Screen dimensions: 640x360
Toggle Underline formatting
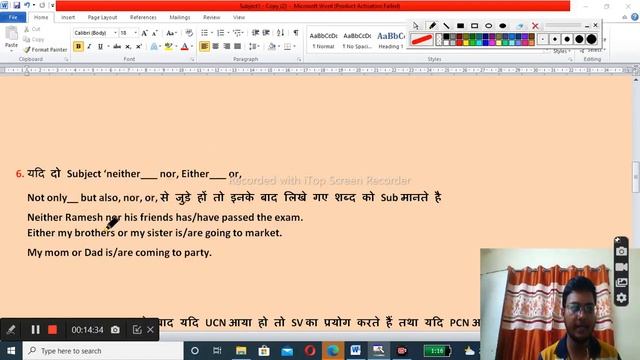click(x=100, y=47)
